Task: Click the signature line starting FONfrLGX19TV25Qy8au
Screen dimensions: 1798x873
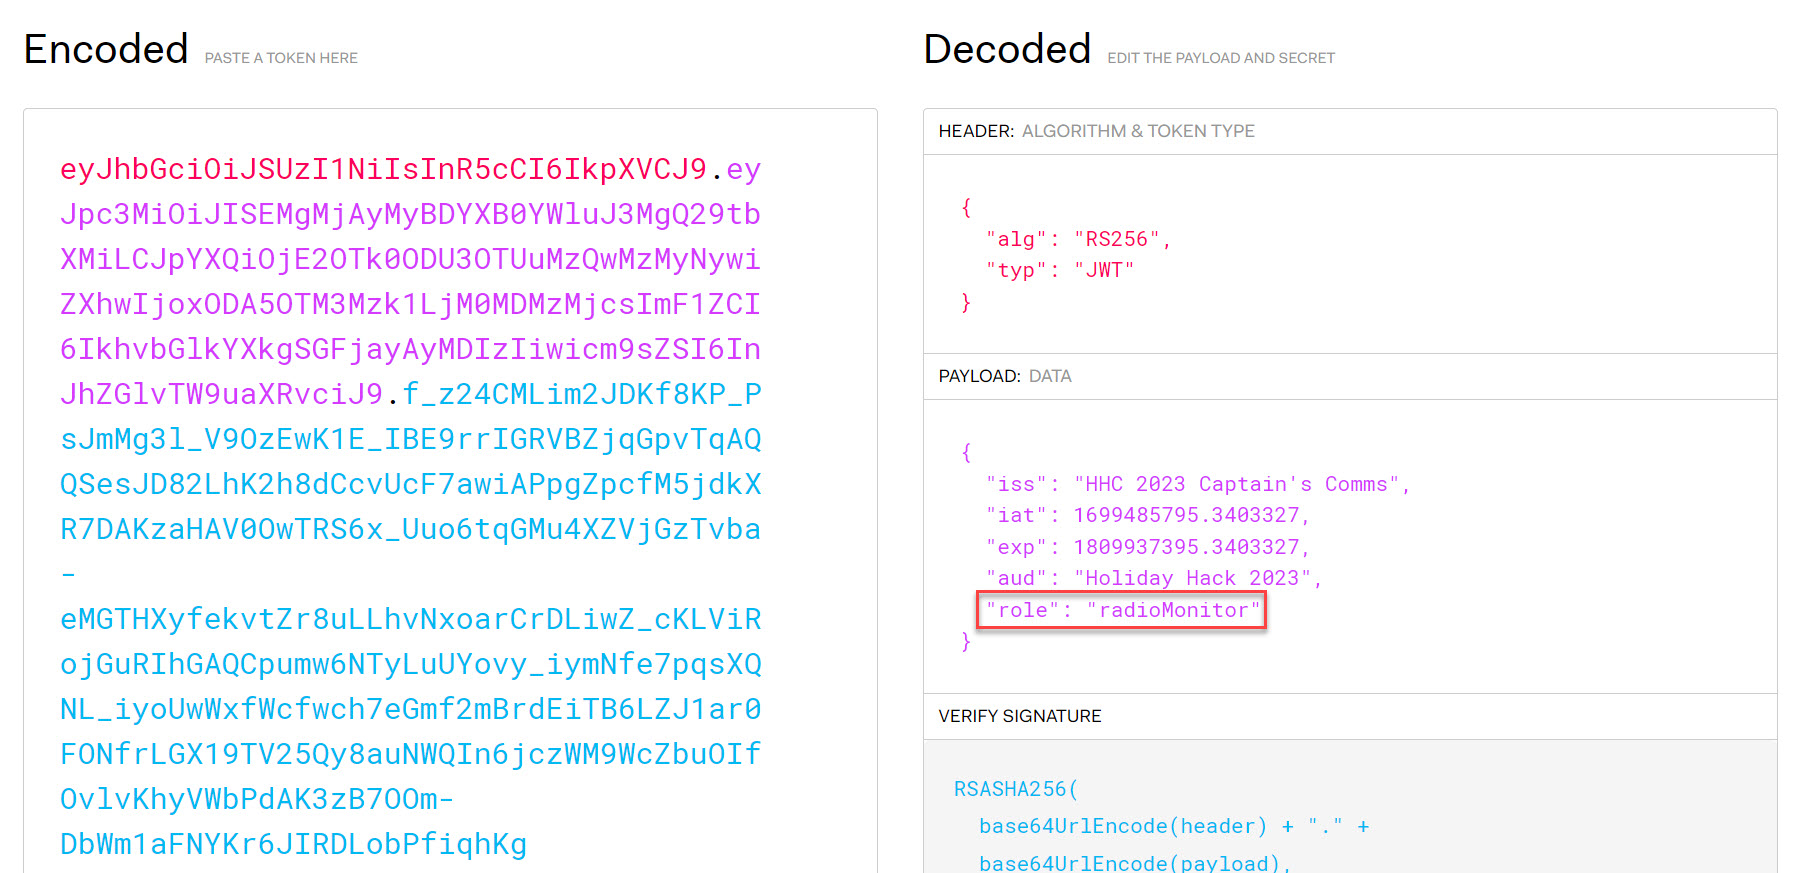Action: [x=410, y=754]
